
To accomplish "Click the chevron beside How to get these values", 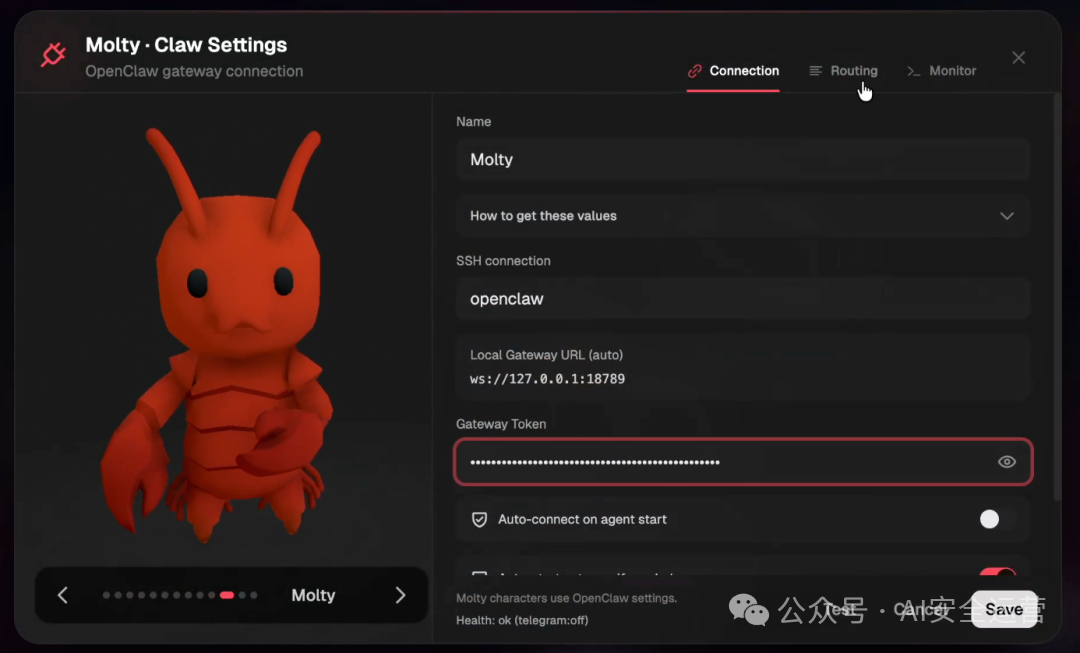I will (x=1006, y=216).
